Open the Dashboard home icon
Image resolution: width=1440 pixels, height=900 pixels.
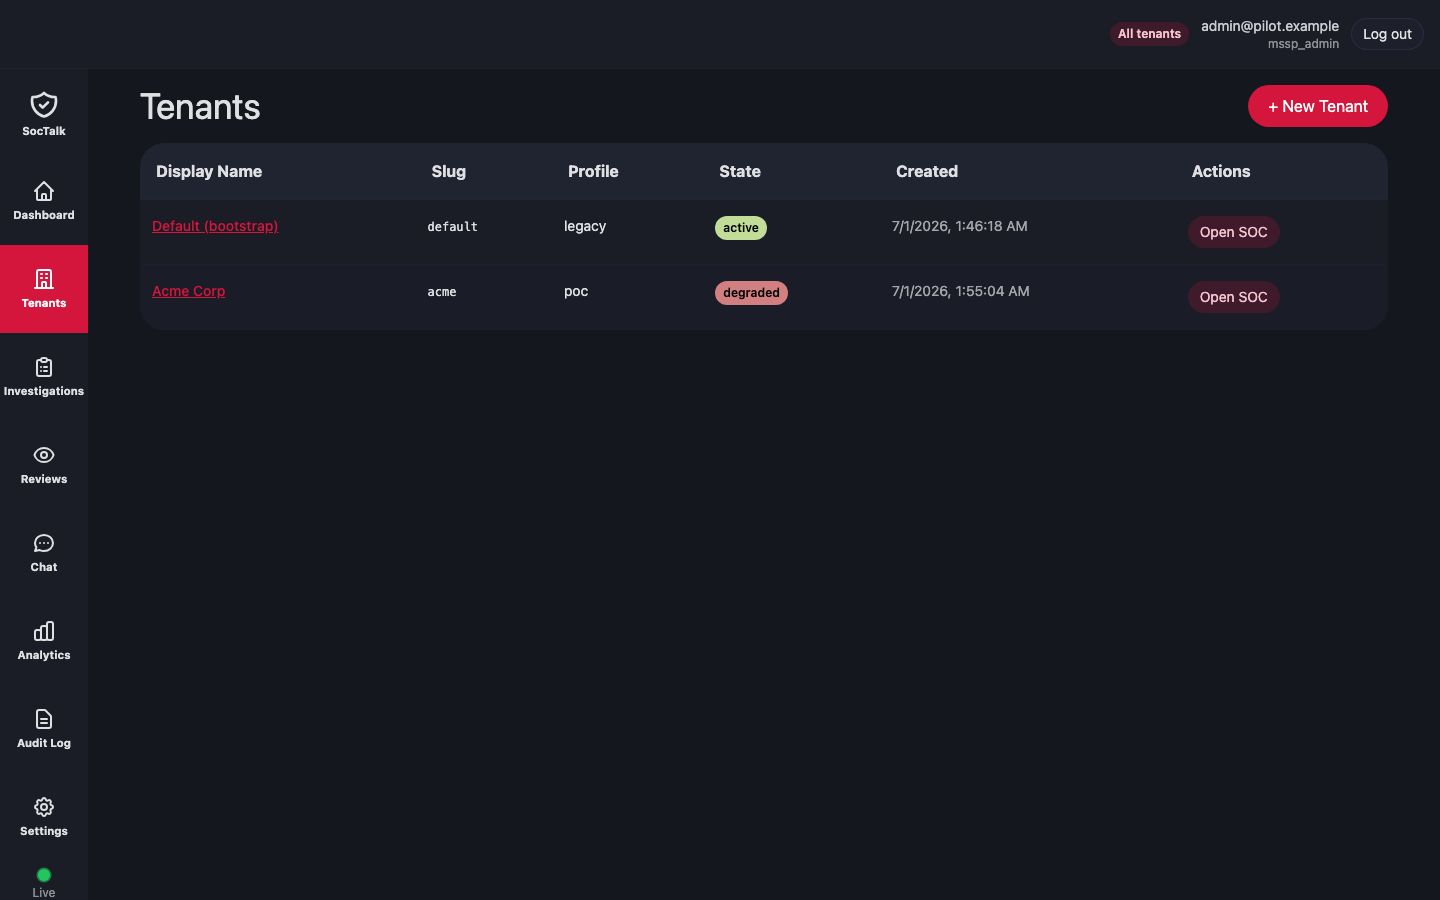coord(44,191)
